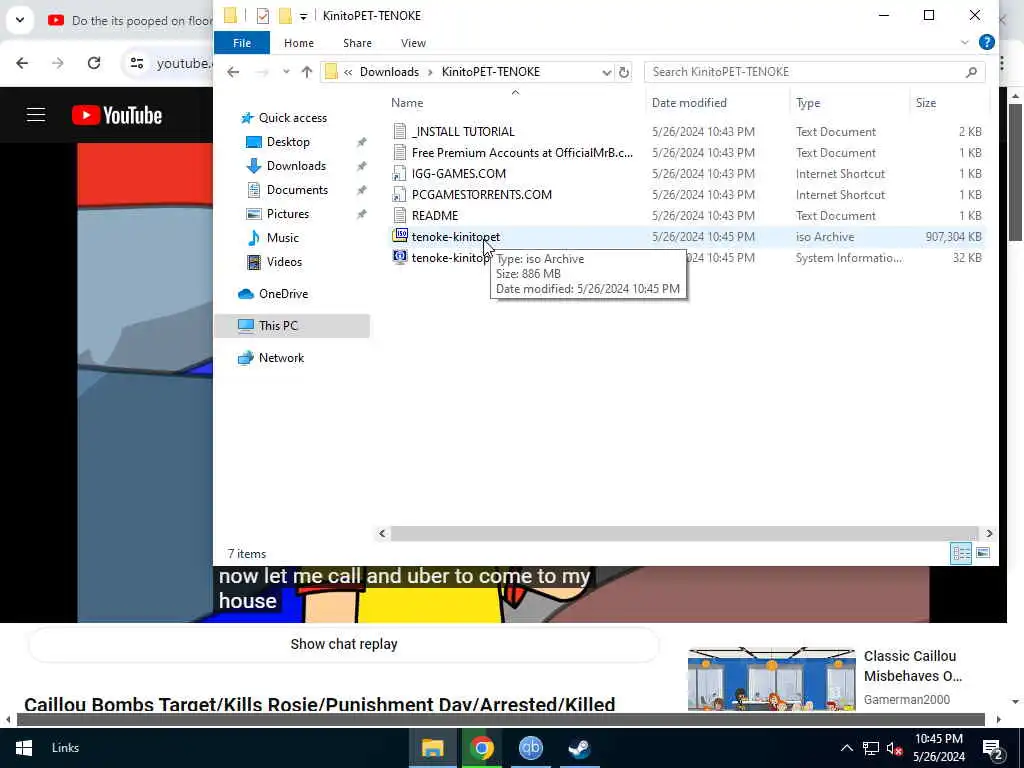Click the file list scroll right arrow
This screenshot has width=1024, height=768.
(x=989, y=534)
